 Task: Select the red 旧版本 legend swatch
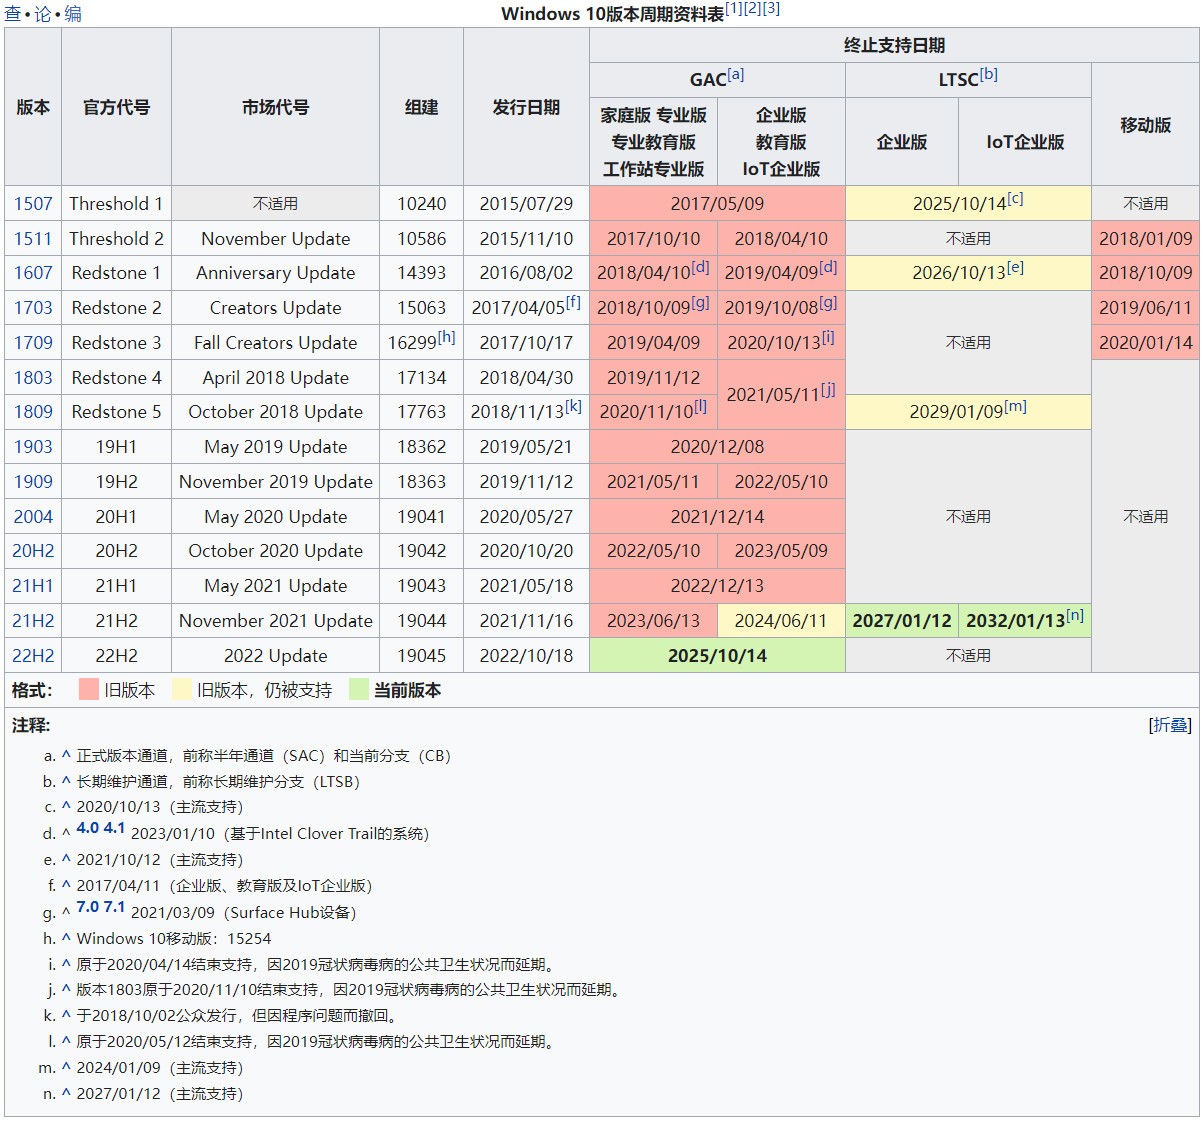[89, 690]
